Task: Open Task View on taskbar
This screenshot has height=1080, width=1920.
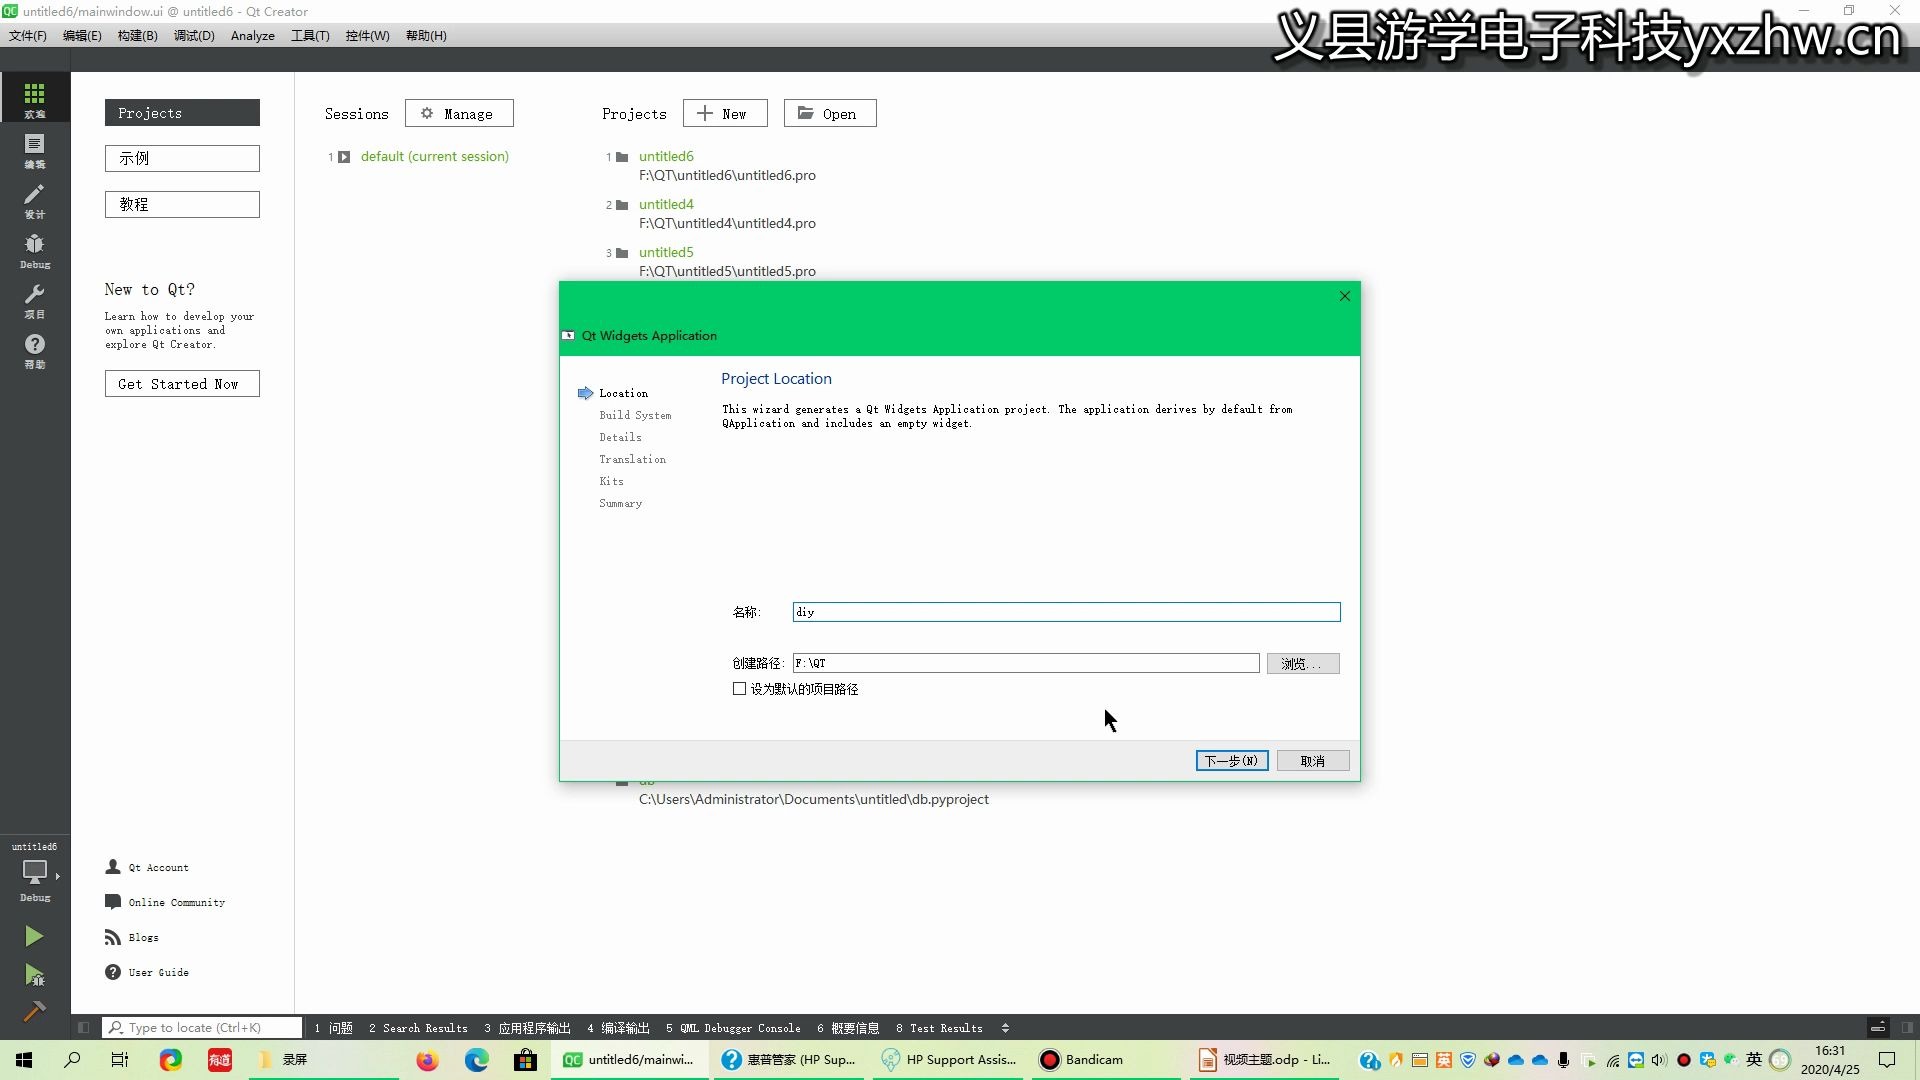Action: pyautogui.click(x=120, y=1060)
